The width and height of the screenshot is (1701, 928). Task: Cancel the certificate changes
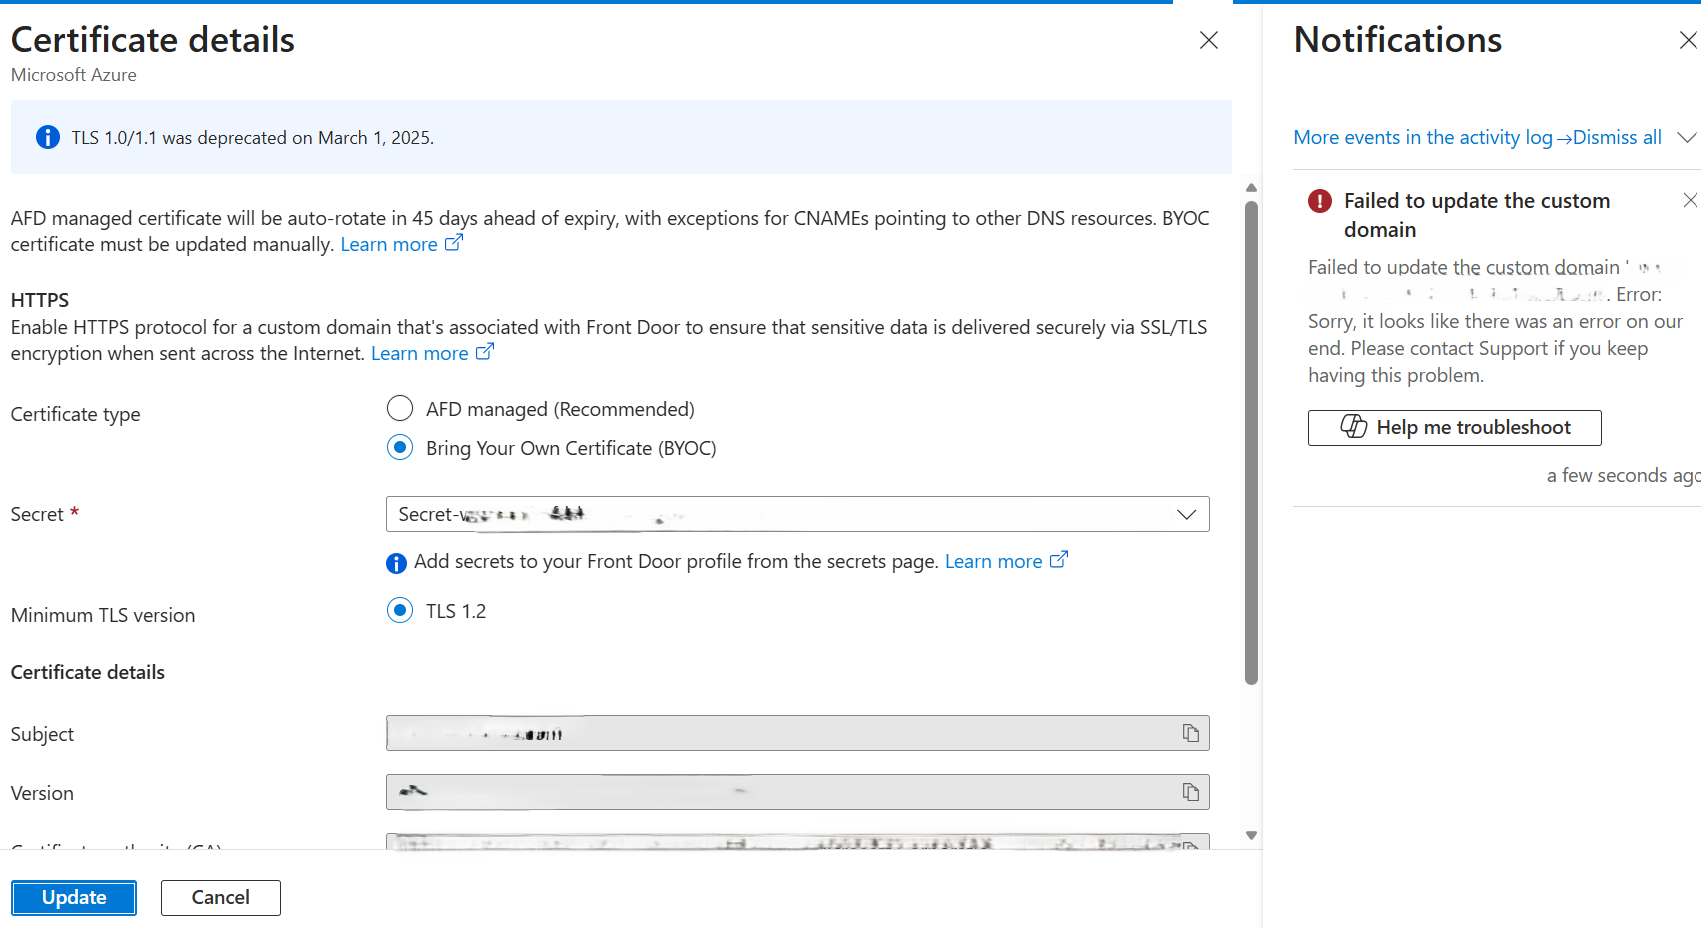(x=220, y=897)
